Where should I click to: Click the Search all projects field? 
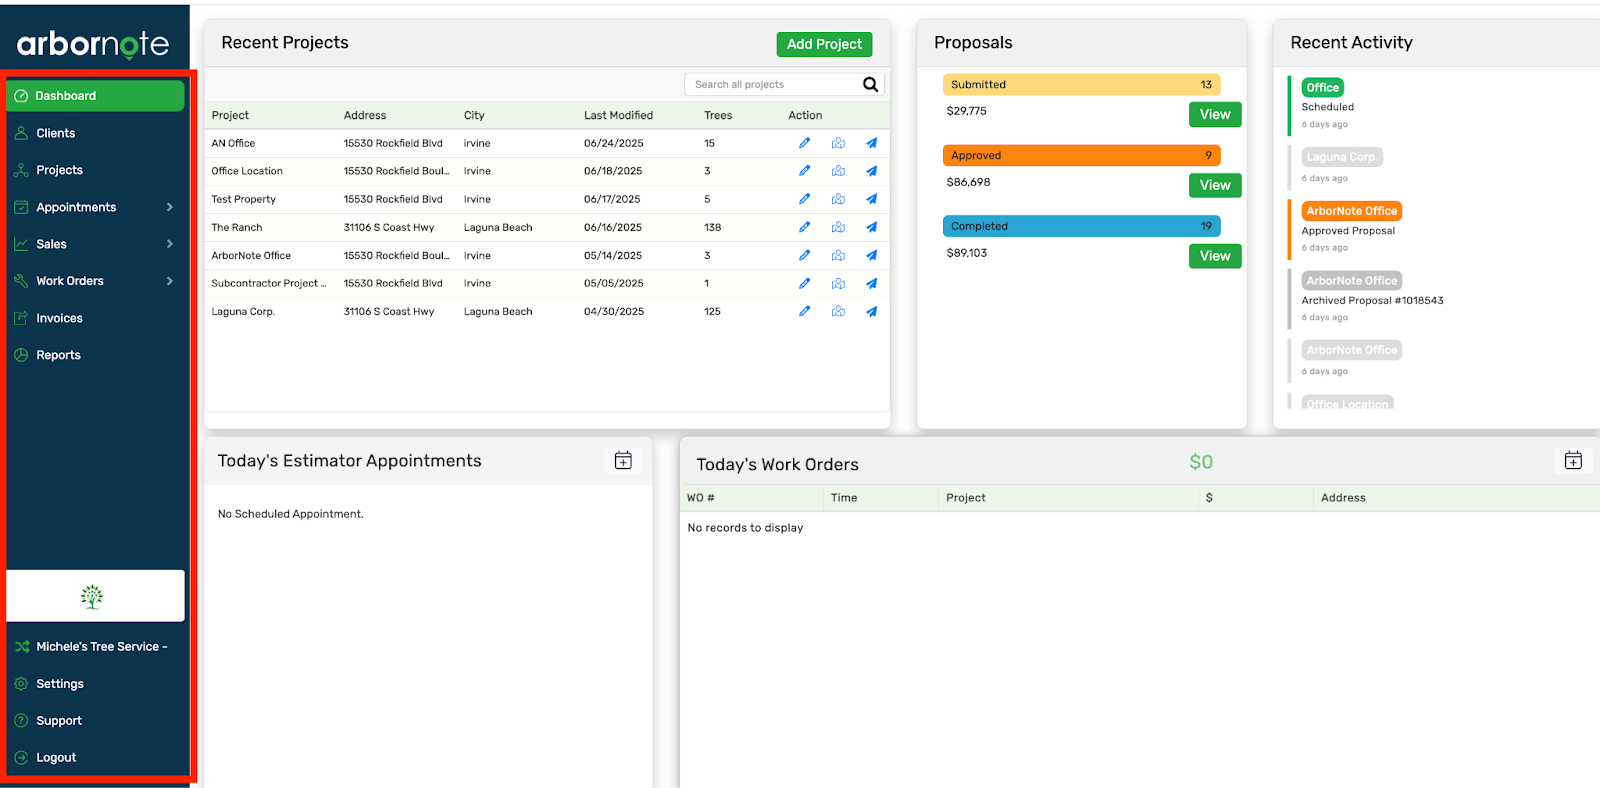pos(773,85)
